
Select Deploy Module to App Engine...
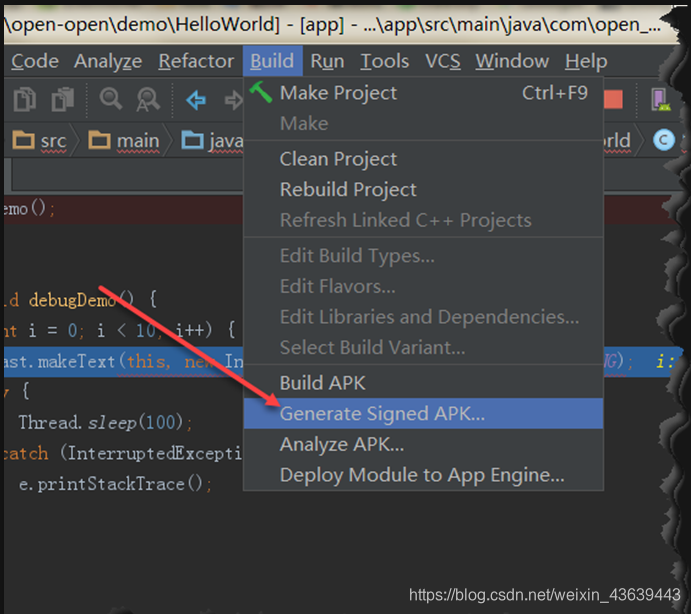click(423, 475)
